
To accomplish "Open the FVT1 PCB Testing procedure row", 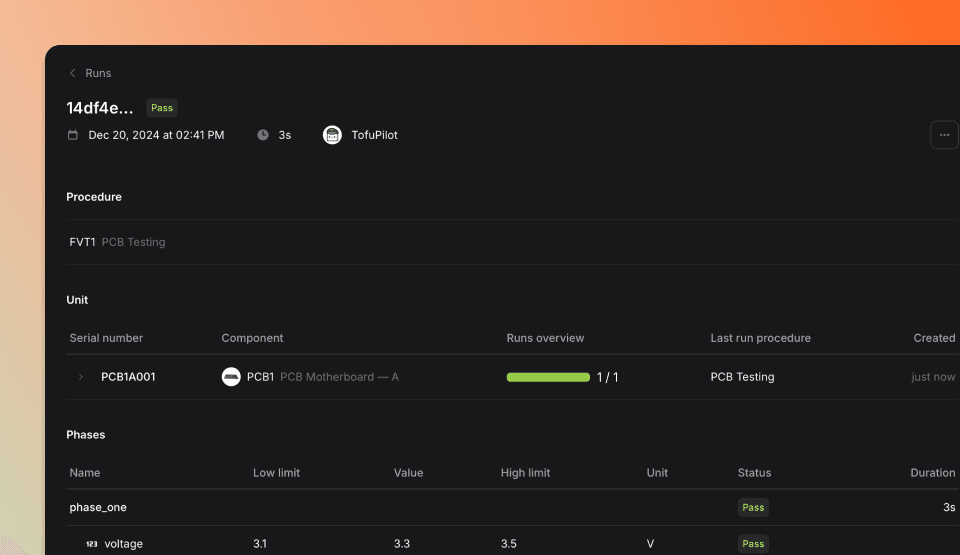I will click(513, 242).
